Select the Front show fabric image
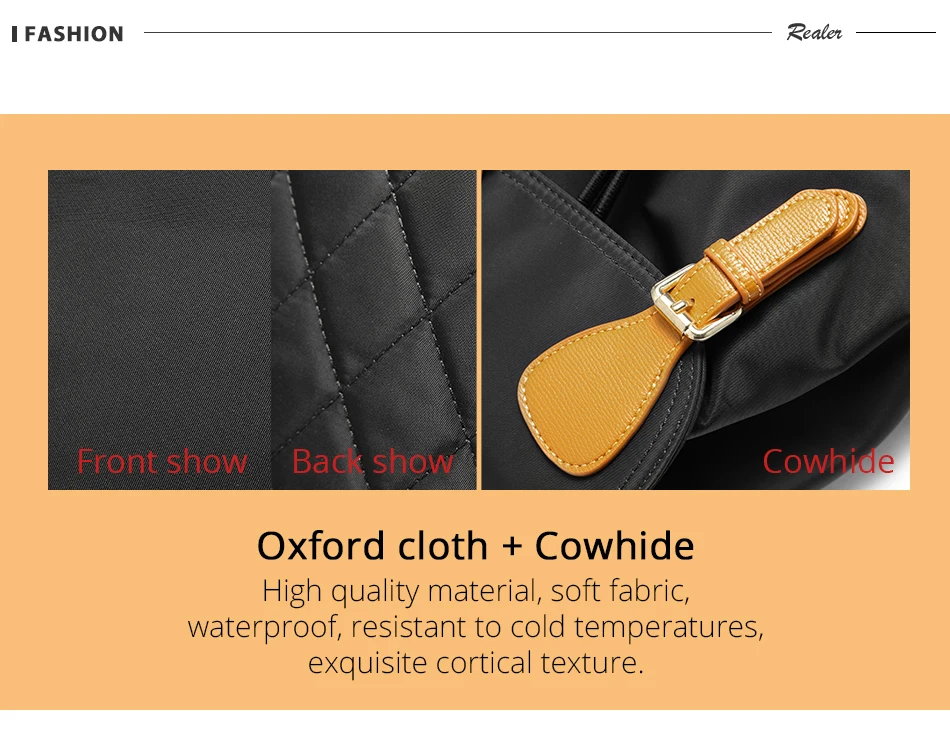This screenshot has width=950, height=742. [x=159, y=330]
